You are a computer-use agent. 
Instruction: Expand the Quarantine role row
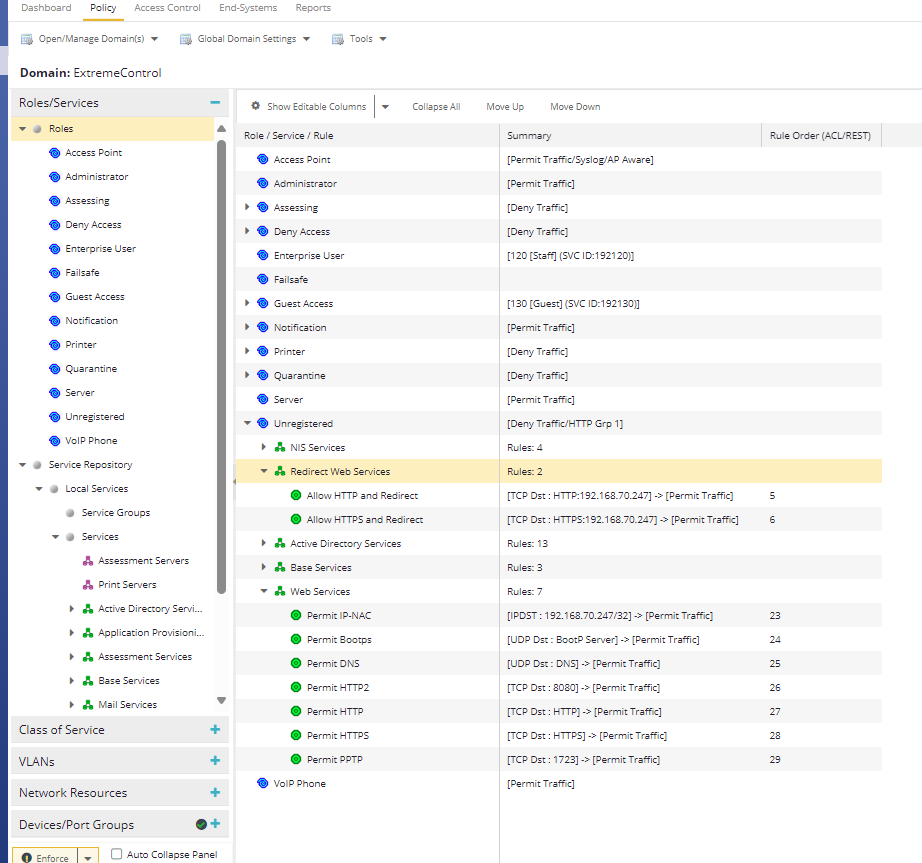248,376
